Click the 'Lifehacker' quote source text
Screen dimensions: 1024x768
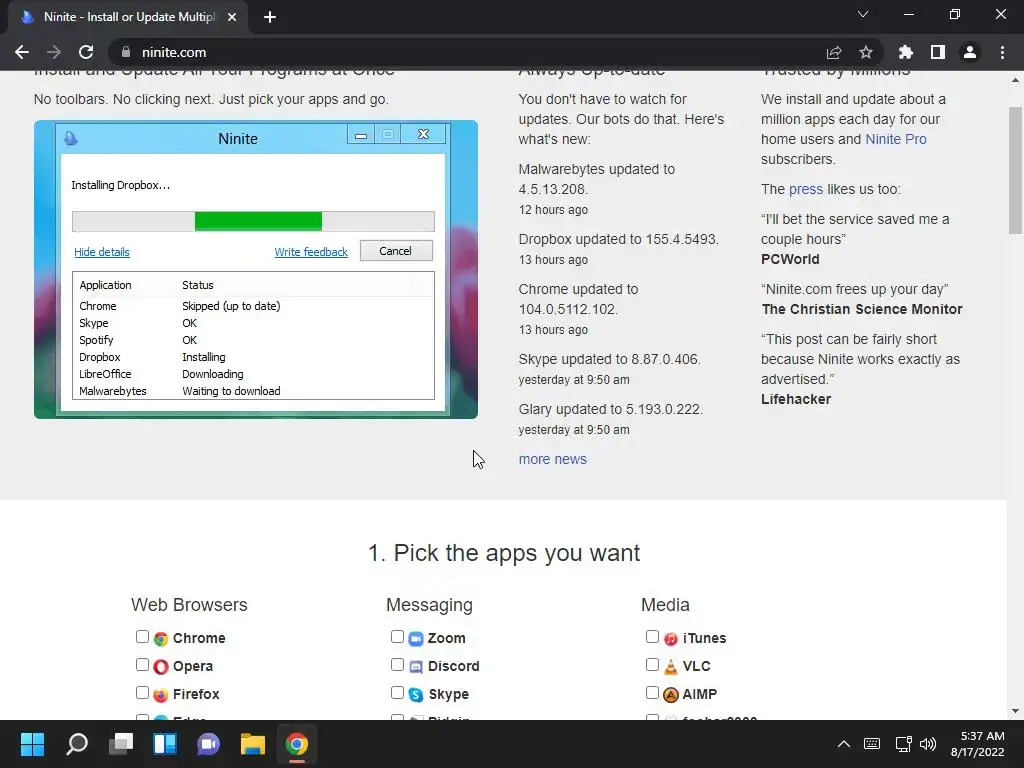(x=795, y=399)
